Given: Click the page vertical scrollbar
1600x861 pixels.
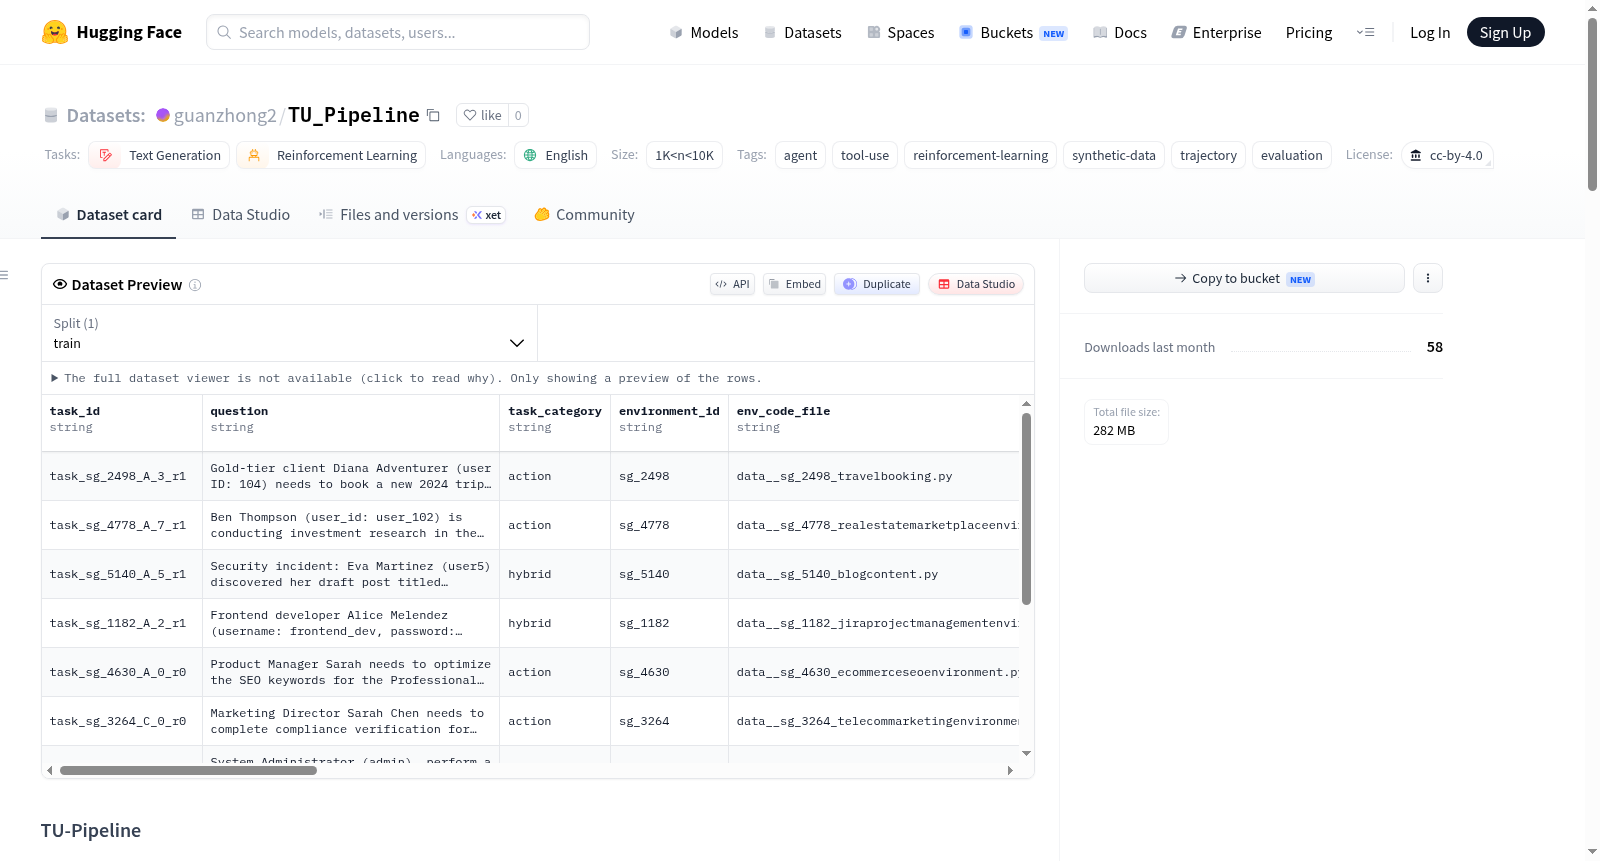Looking at the screenshot, I should click(1592, 103).
